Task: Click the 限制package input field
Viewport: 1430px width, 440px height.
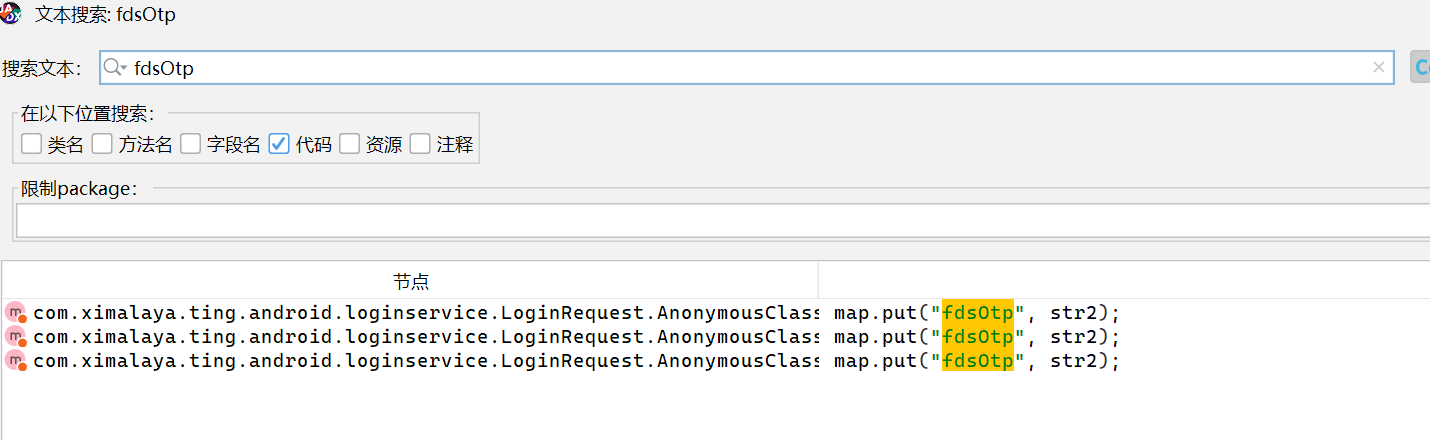Action: [x=720, y=220]
